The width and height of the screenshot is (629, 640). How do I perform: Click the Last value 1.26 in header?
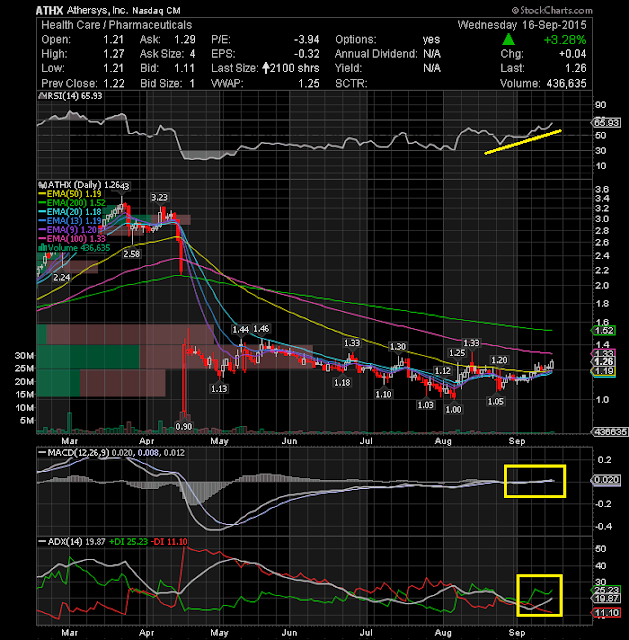[x=576, y=68]
